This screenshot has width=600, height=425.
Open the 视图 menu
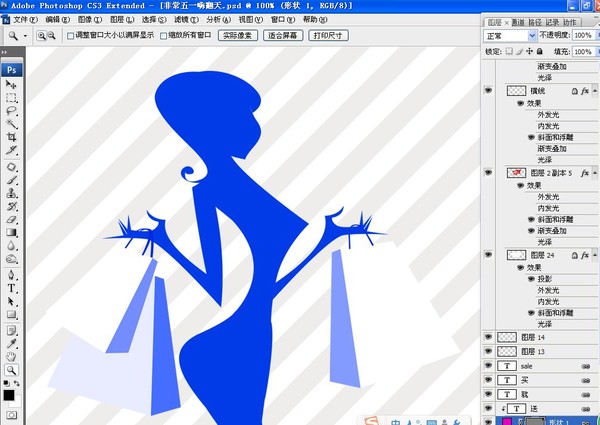click(x=251, y=20)
